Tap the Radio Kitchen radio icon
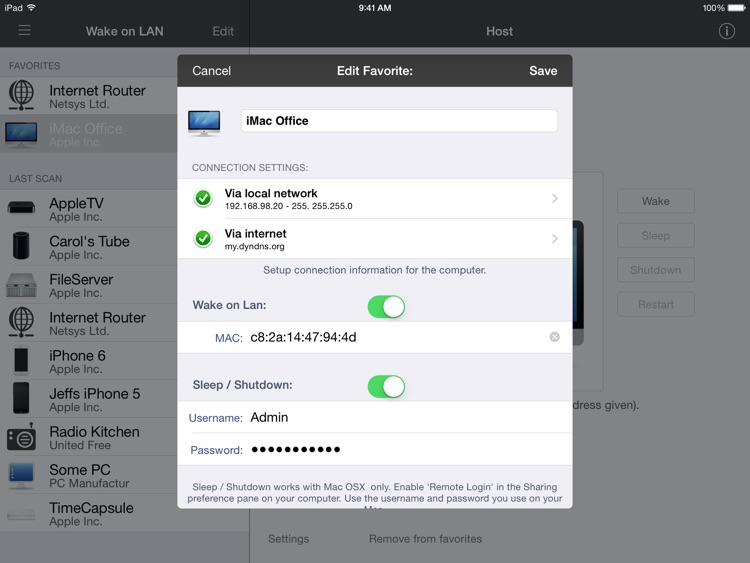The image size is (750, 563). pyautogui.click(x=21, y=437)
